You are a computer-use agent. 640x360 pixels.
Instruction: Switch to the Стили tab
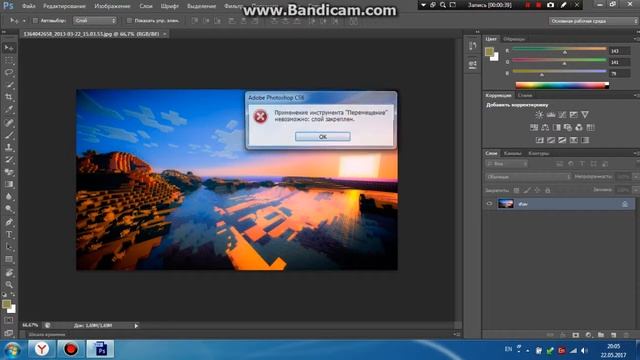tap(525, 96)
